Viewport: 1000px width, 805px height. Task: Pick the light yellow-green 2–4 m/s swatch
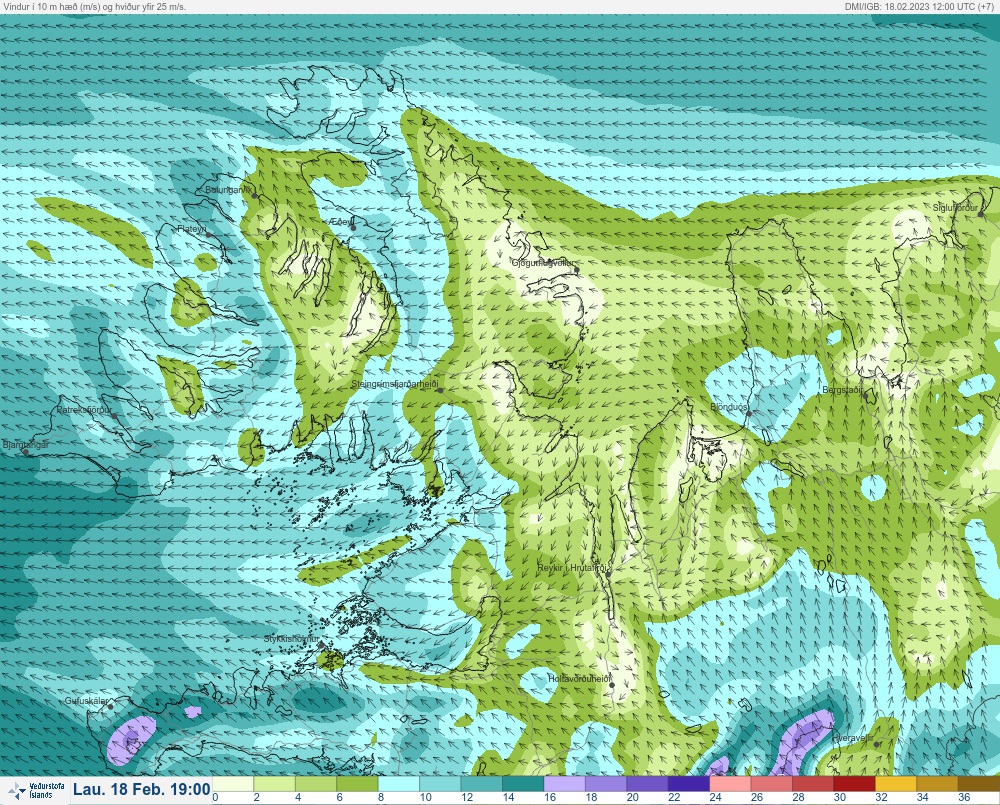click(x=274, y=783)
